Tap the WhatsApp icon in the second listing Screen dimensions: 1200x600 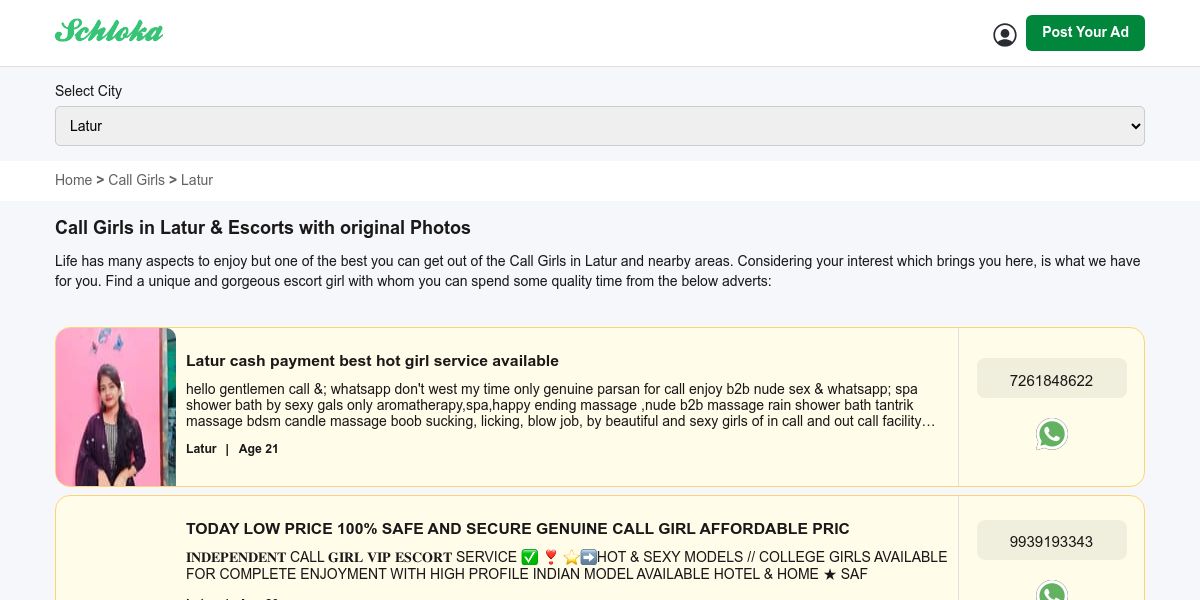(x=1051, y=591)
